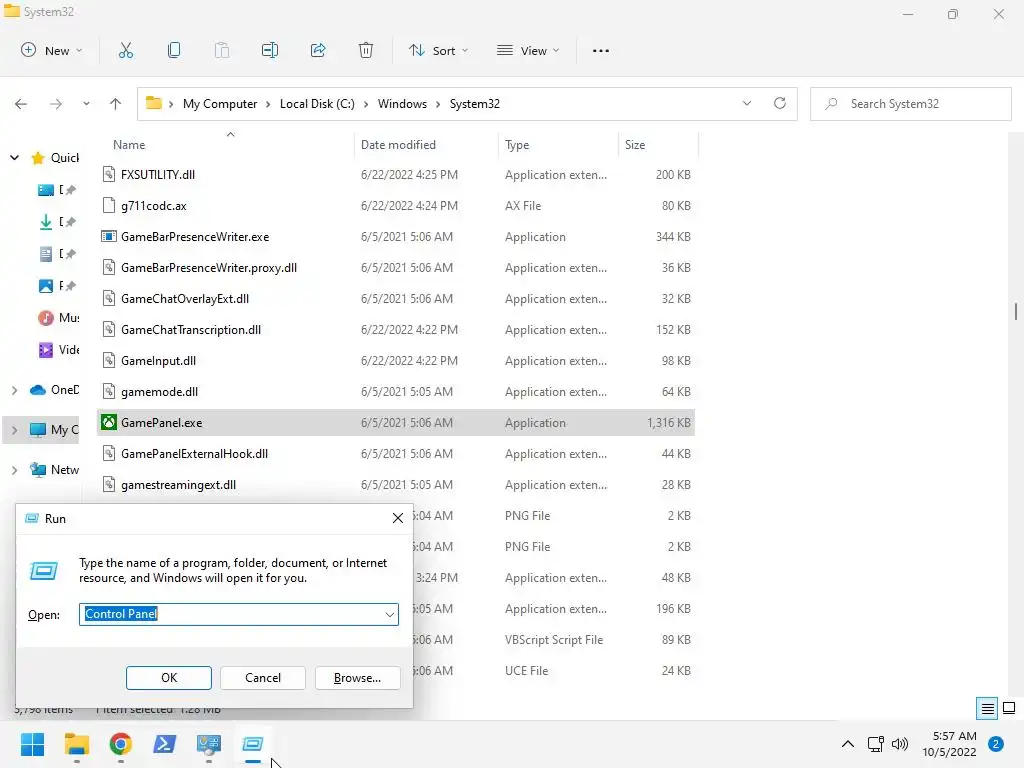This screenshot has height=768, width=1024.
Task: Sort by the Type column header
Action: 558,145
